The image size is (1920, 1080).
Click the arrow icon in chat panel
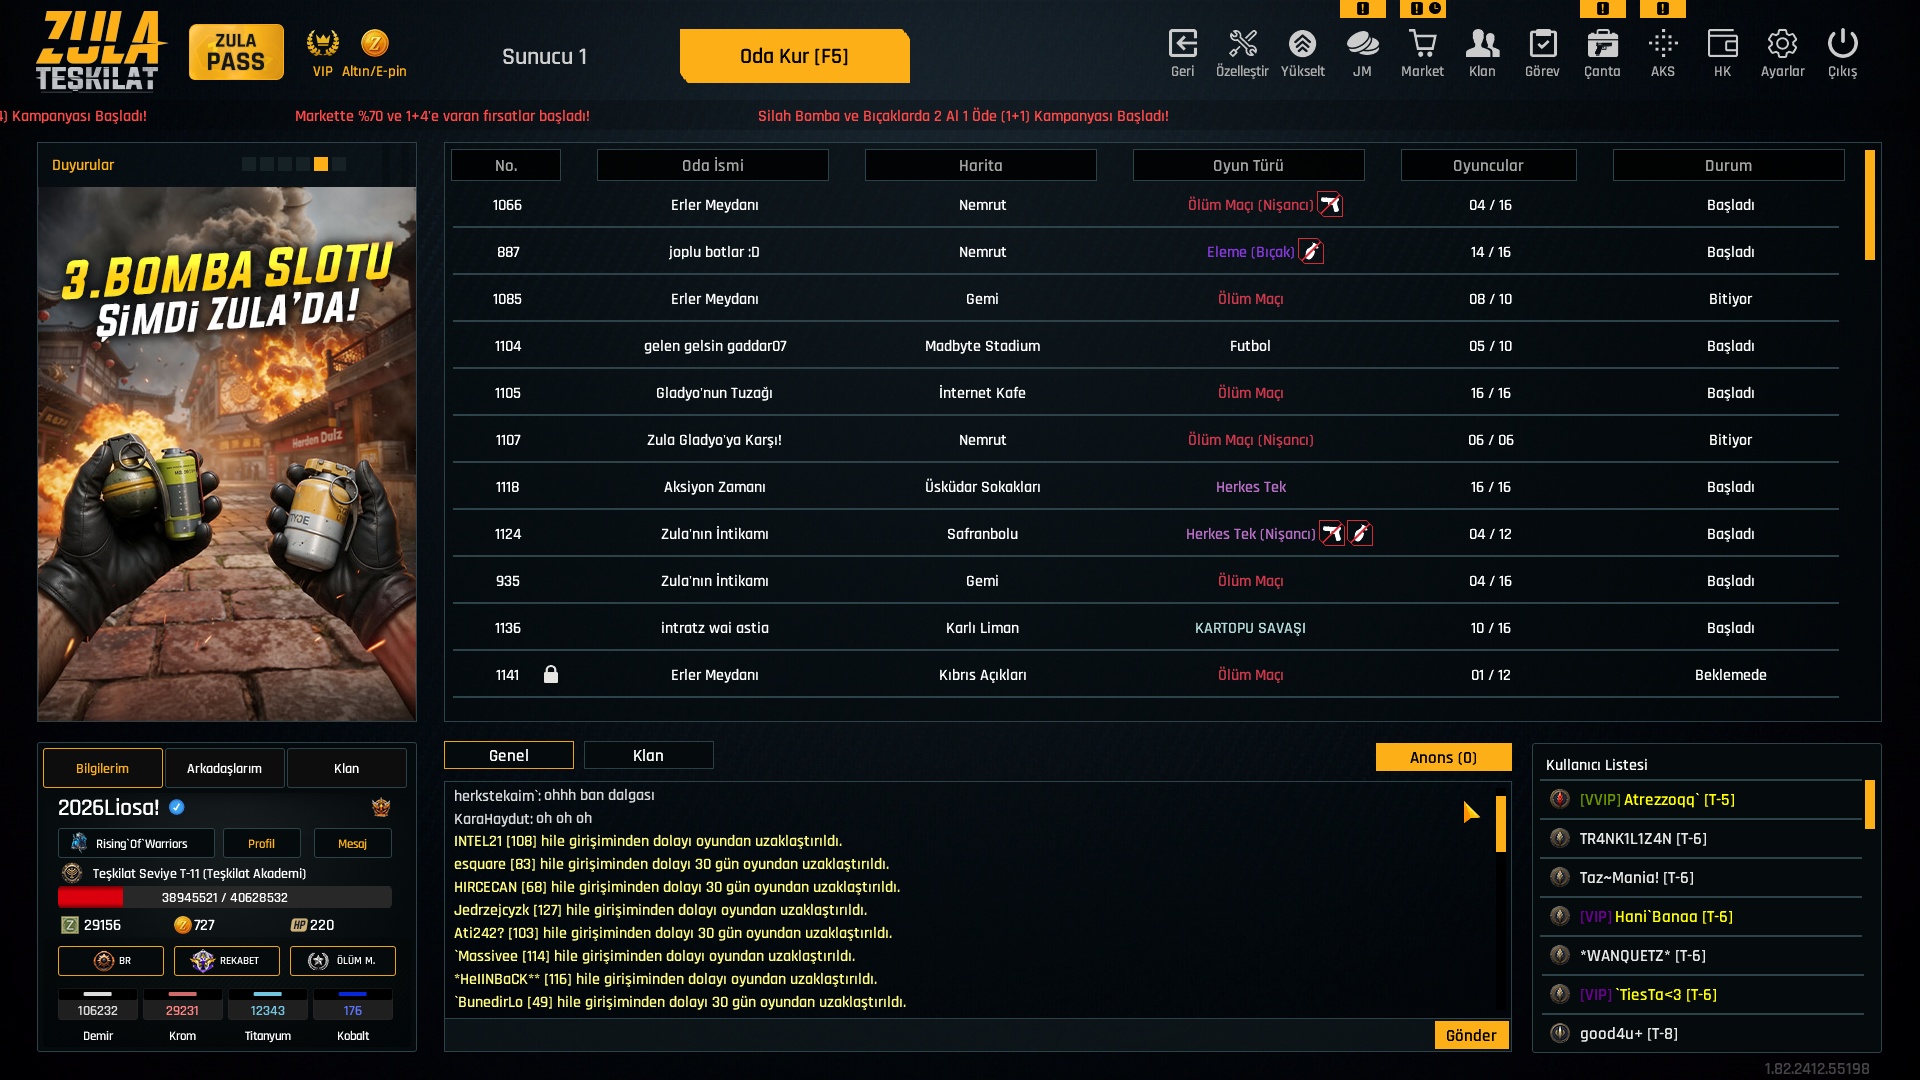pyautogui.click(x=1471, y=812)
